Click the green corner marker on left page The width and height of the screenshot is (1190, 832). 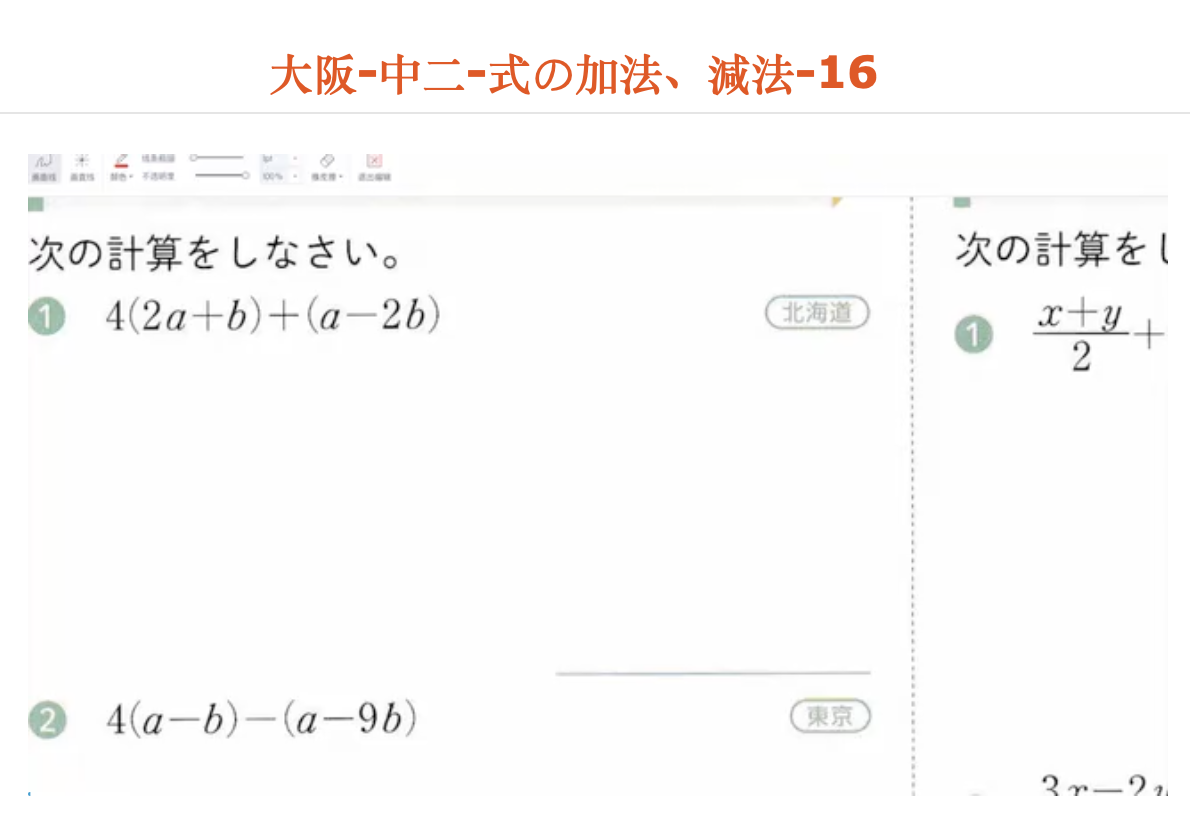click(x=34, y=202)
